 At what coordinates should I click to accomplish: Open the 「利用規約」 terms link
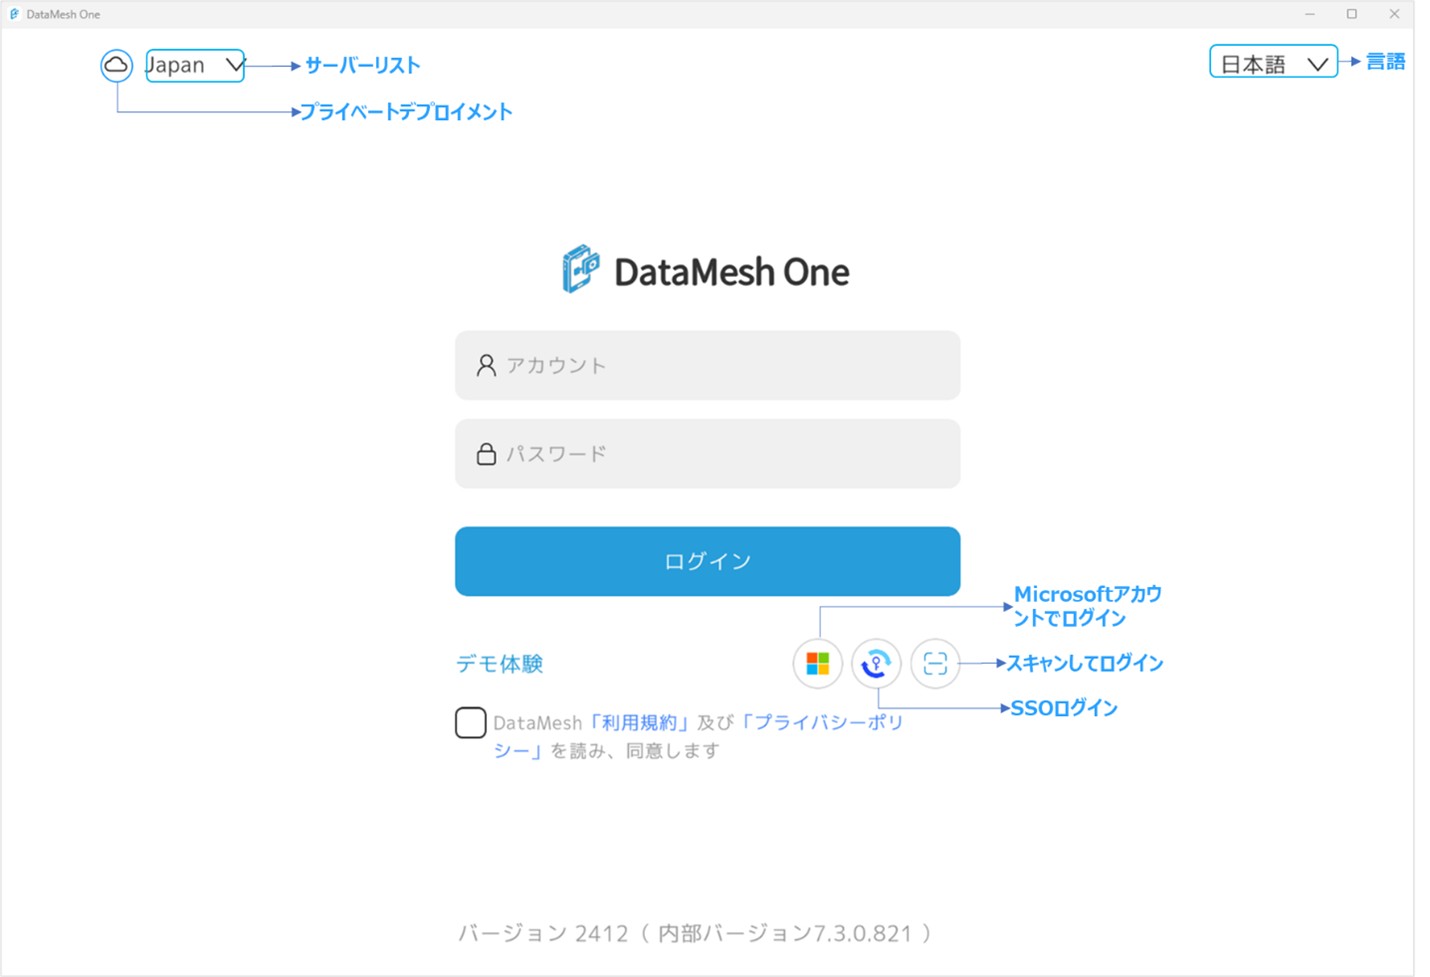[639, 722]
